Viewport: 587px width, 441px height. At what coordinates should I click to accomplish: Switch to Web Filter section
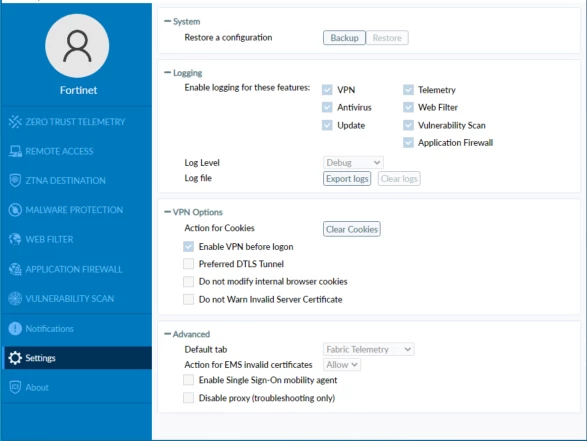pyautogui.click(x=49, y=239)
